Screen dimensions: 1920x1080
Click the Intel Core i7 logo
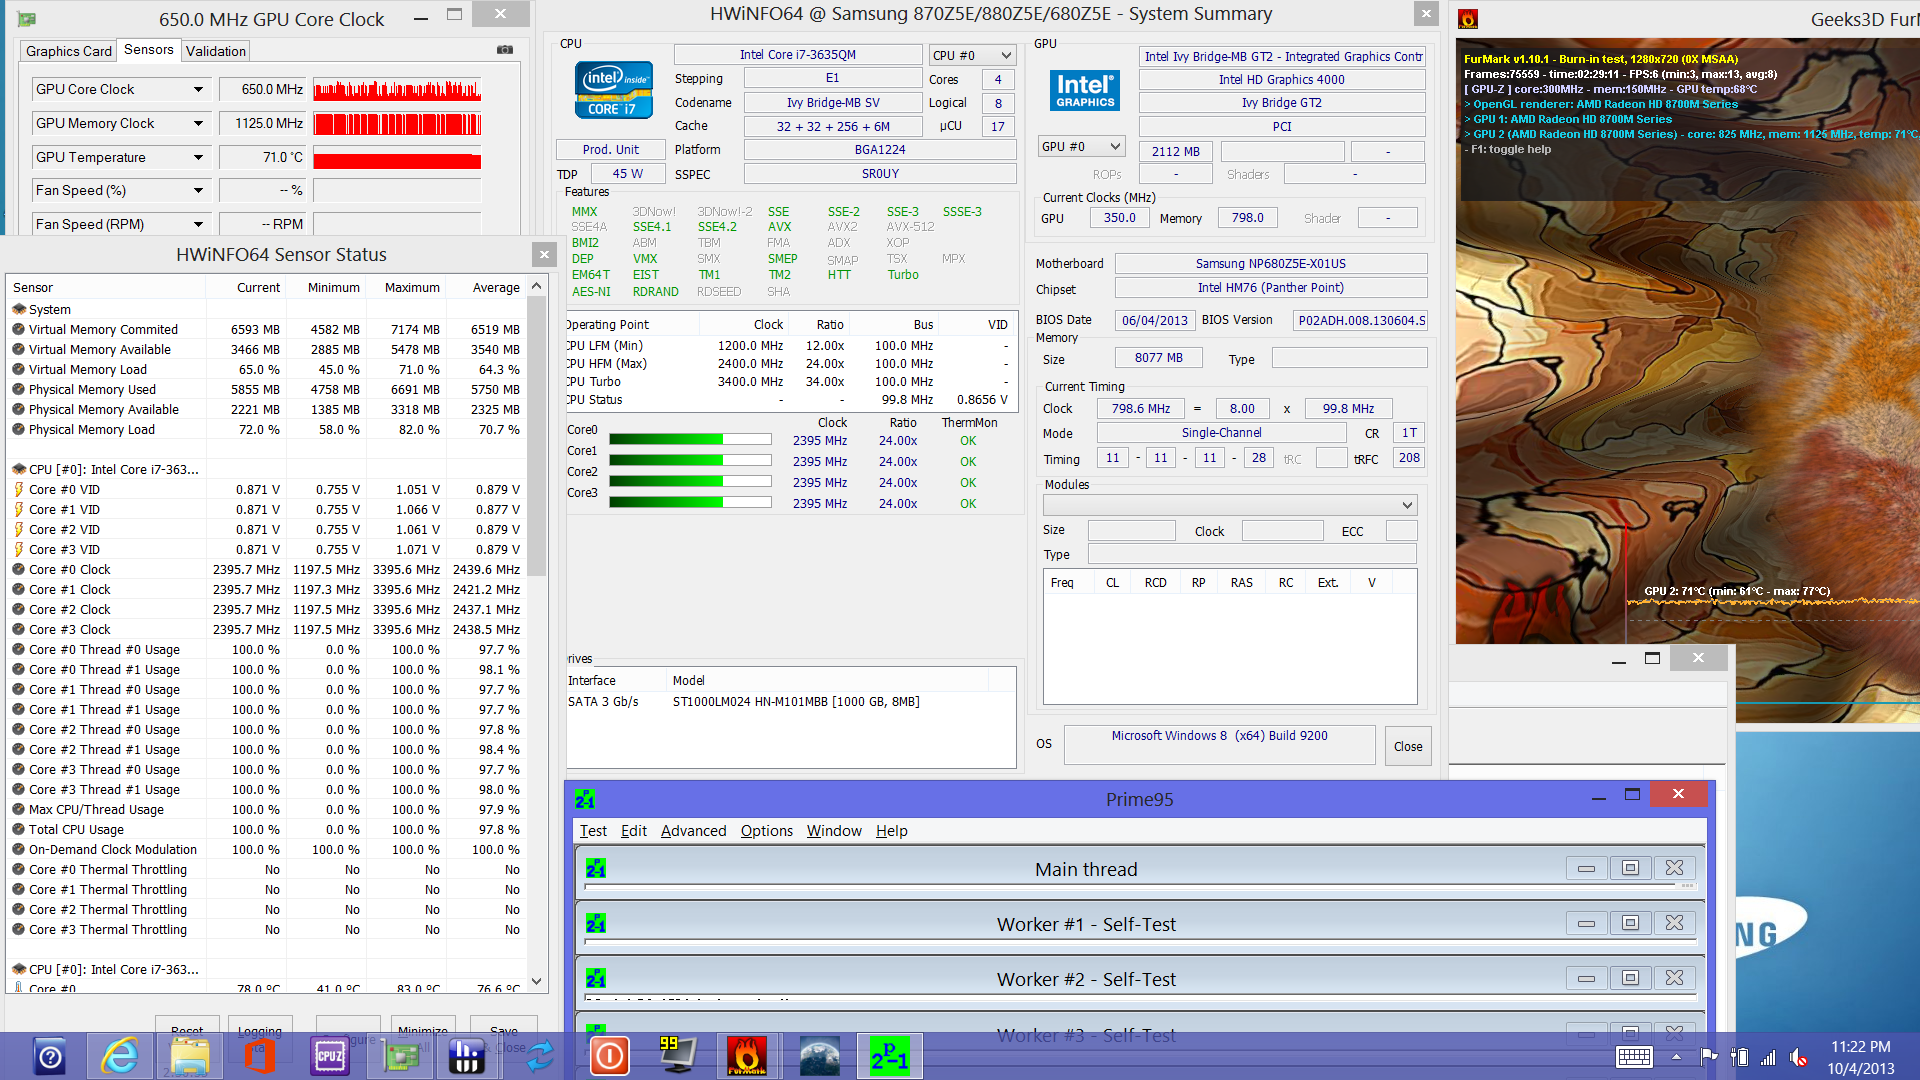pos(613,89)
